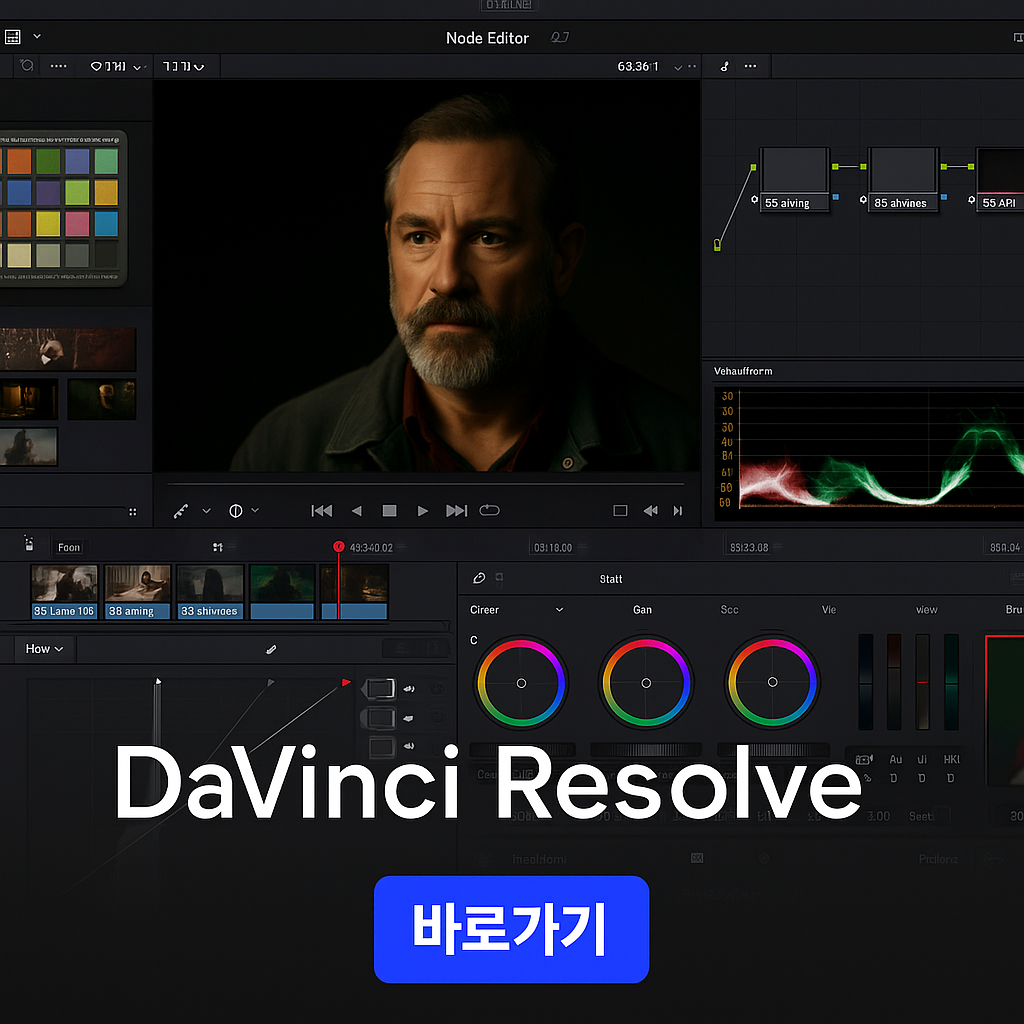This screenshot has height=1024, width=1024.
Task: Open the first viewer toolbar dropdown
Action: tap(117, 67)
